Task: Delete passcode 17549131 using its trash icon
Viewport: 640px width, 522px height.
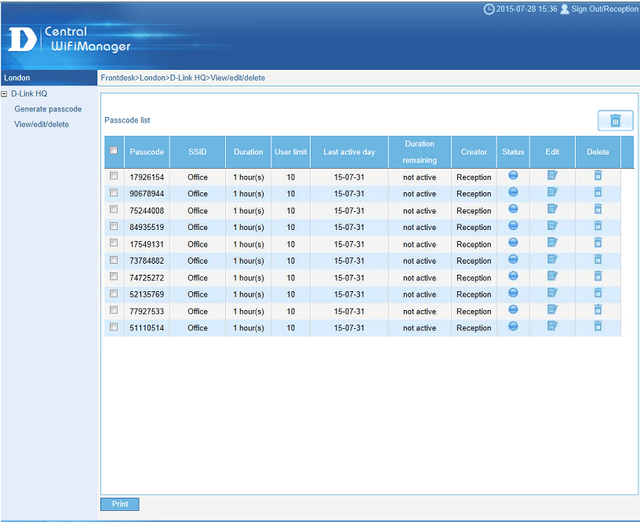Action: tap(598, 243)
